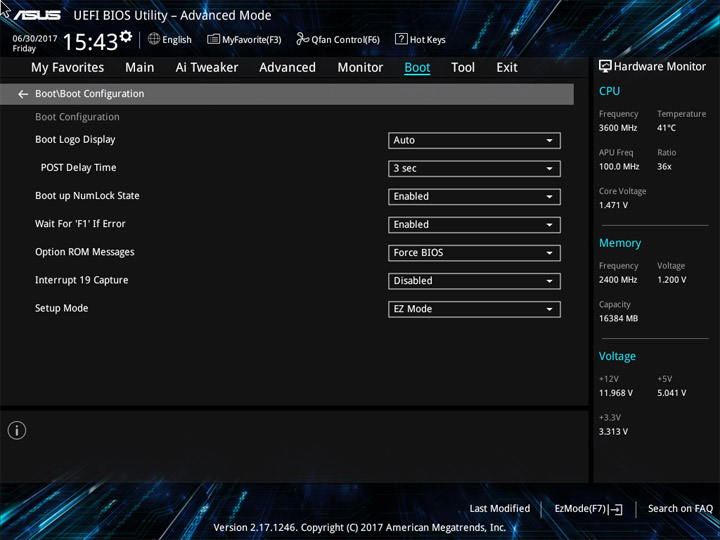Click the 15:43 clock time
Viewport: 720px width, 540px height.
tap(90, 42)
